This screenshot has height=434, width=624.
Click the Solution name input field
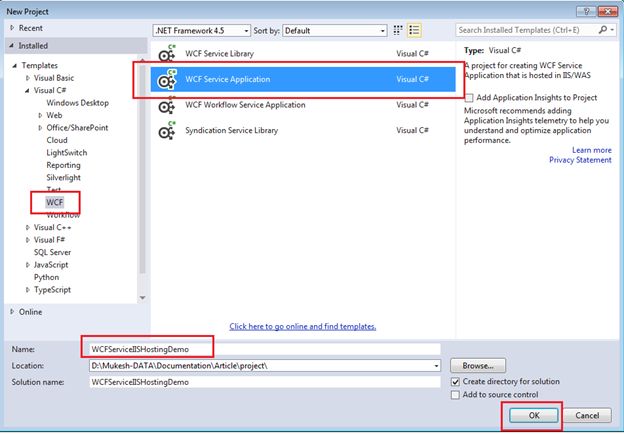265,382
